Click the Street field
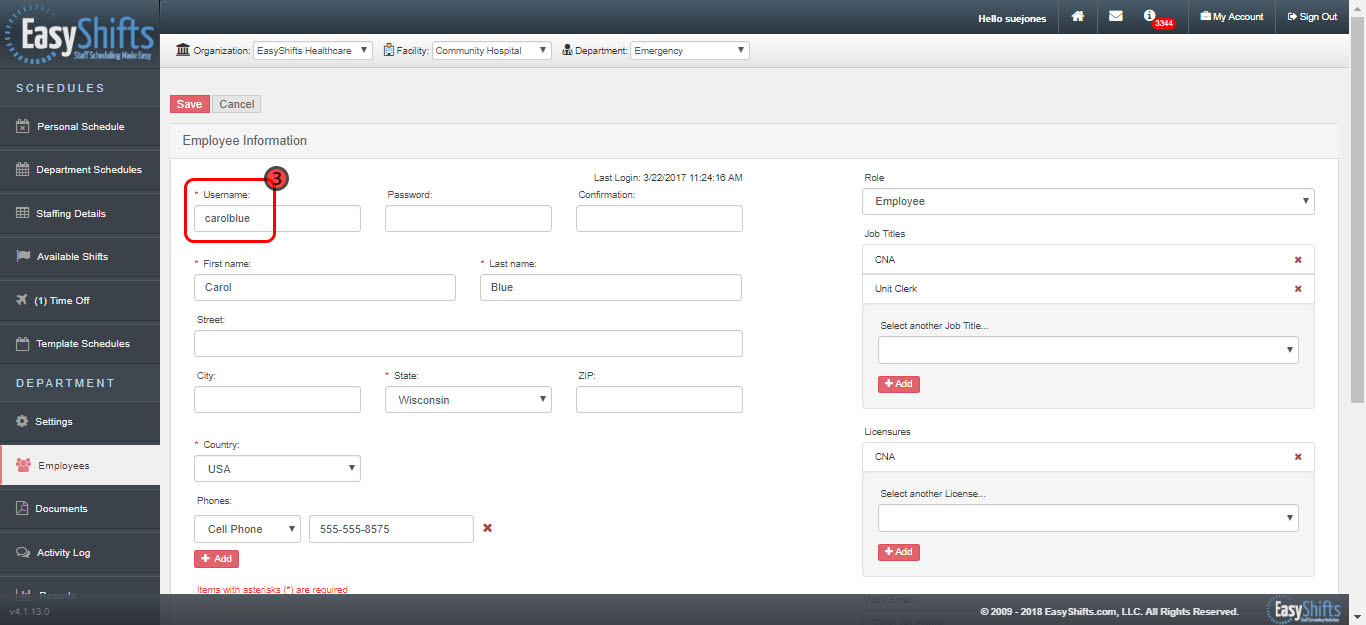 (468, 343)
